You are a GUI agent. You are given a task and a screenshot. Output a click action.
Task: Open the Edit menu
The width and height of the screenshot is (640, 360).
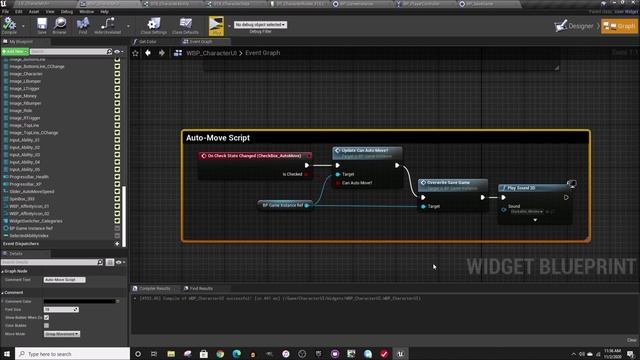point(18,11)
